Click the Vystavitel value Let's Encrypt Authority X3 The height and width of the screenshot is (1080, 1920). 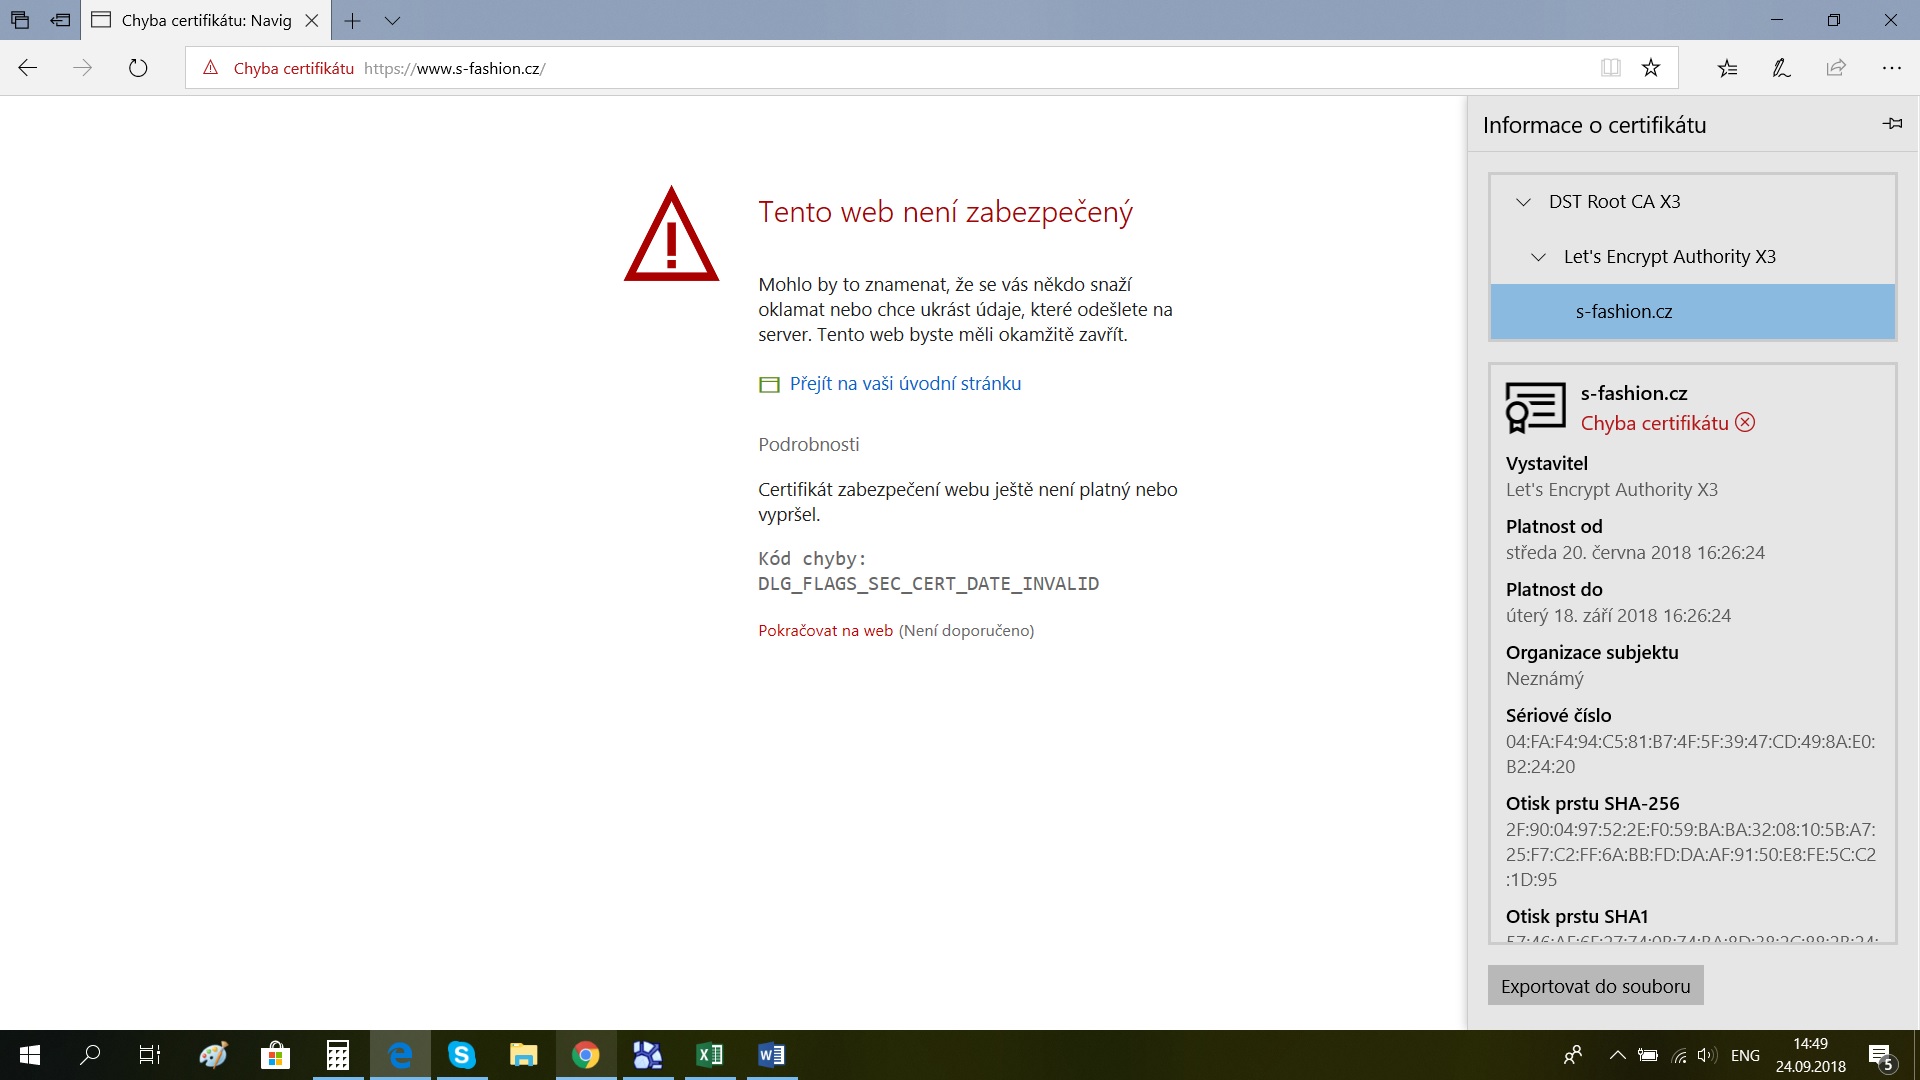click(x=1611, y=490)
